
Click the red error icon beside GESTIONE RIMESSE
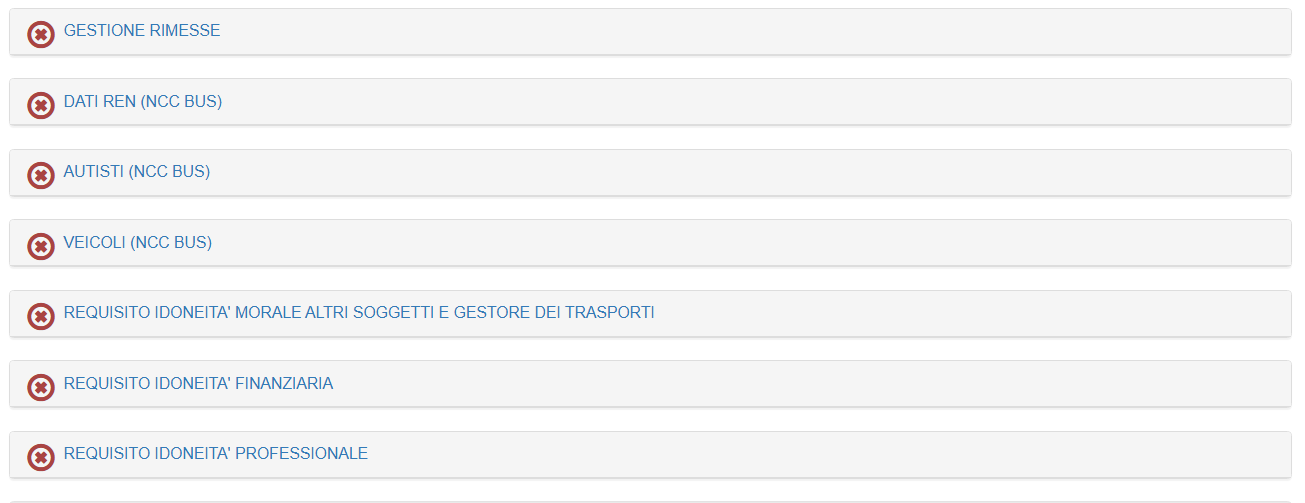40,35
